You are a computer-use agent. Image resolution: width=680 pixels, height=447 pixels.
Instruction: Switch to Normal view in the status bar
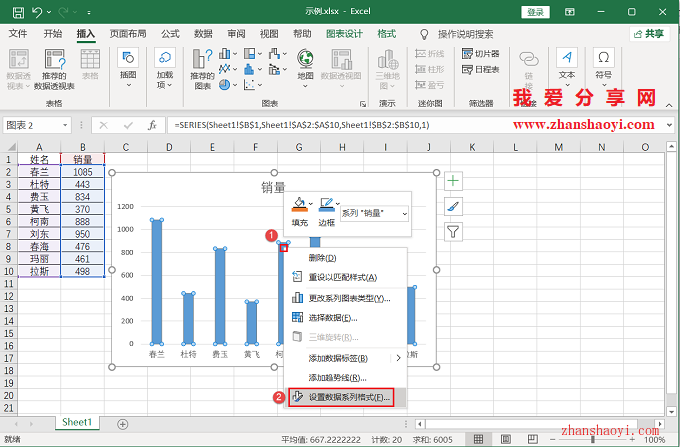478,439
